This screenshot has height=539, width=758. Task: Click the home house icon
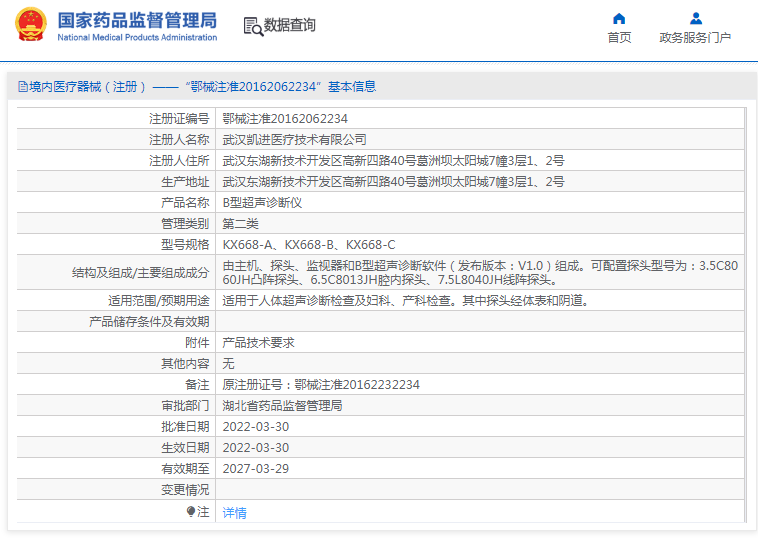(619, 18)
